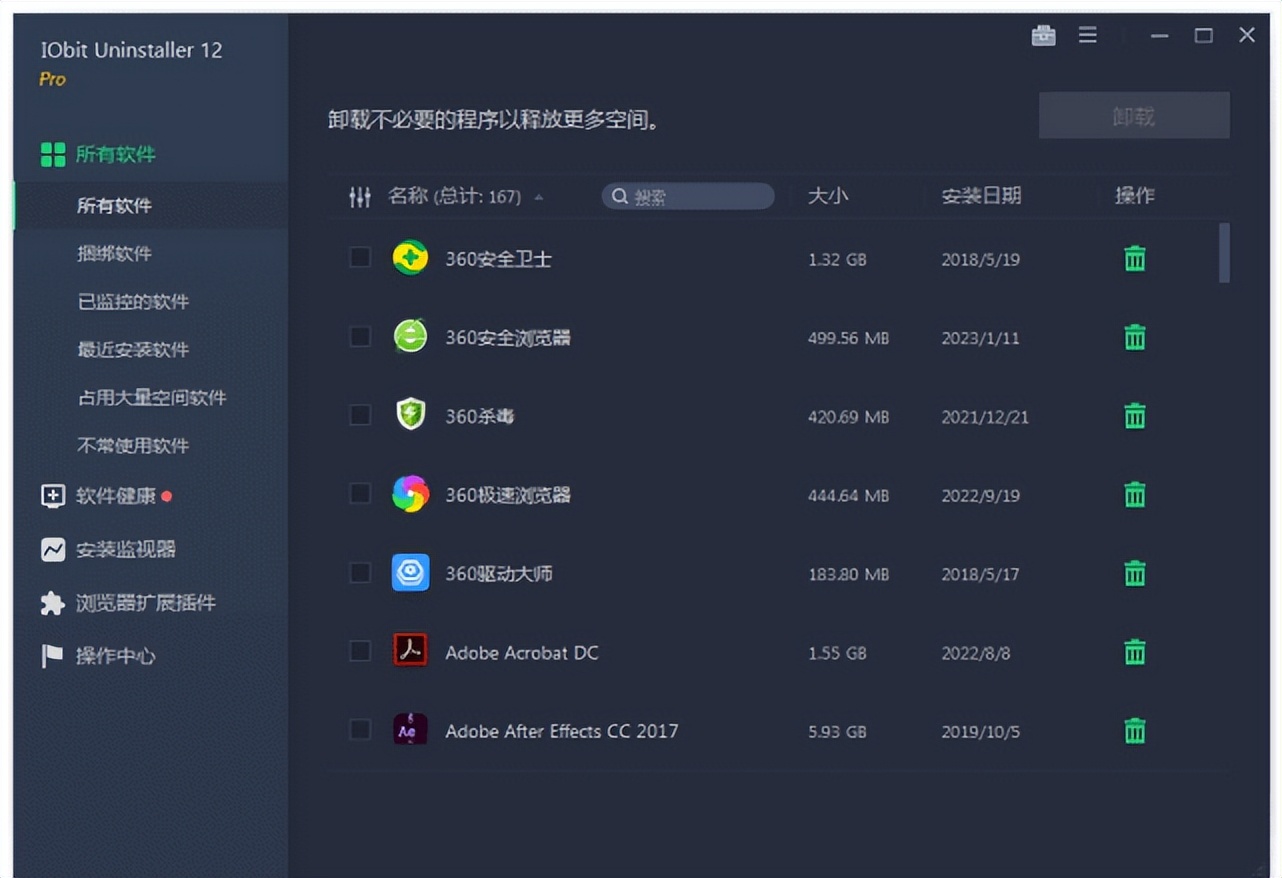
Task: Open the 捆绑软件 section
Action: (x=117, y=253)
